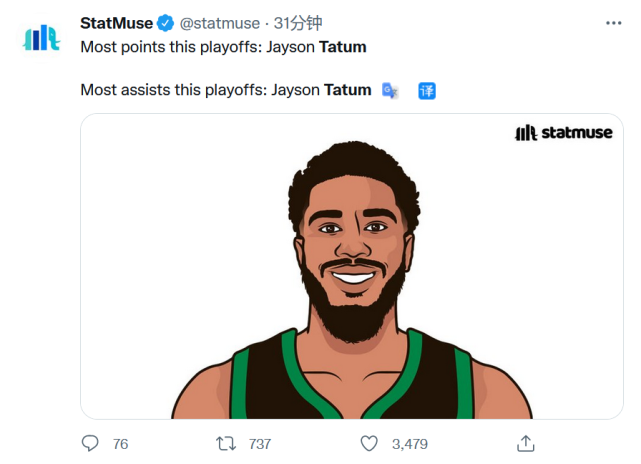Like the tweet with the heart
The width and height of the screenshot is (641, 464).
[x=368, y=442]
